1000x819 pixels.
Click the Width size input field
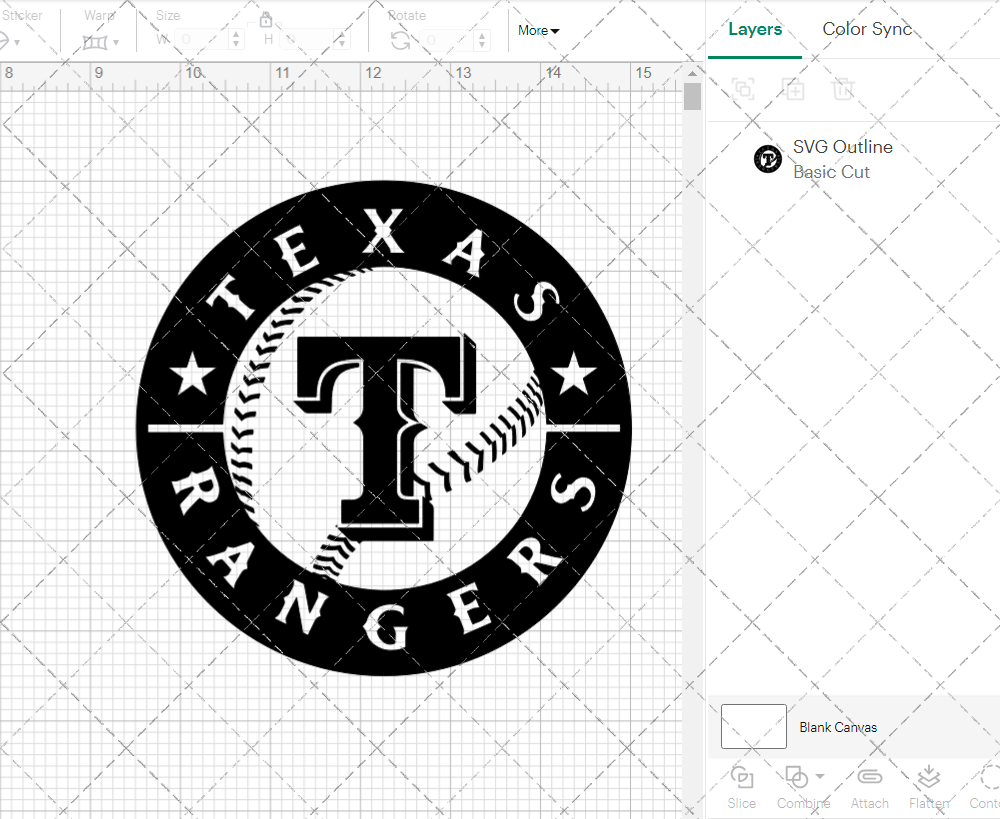click(x=202, y=40)
